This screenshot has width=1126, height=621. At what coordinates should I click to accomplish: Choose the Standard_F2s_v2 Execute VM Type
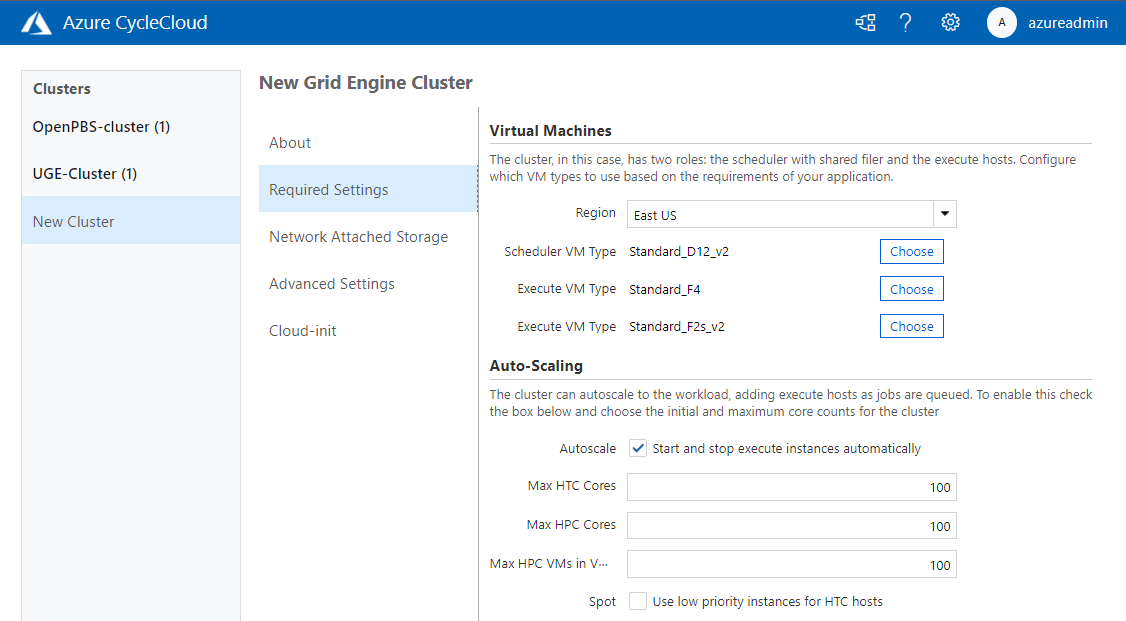pos(911,326)
